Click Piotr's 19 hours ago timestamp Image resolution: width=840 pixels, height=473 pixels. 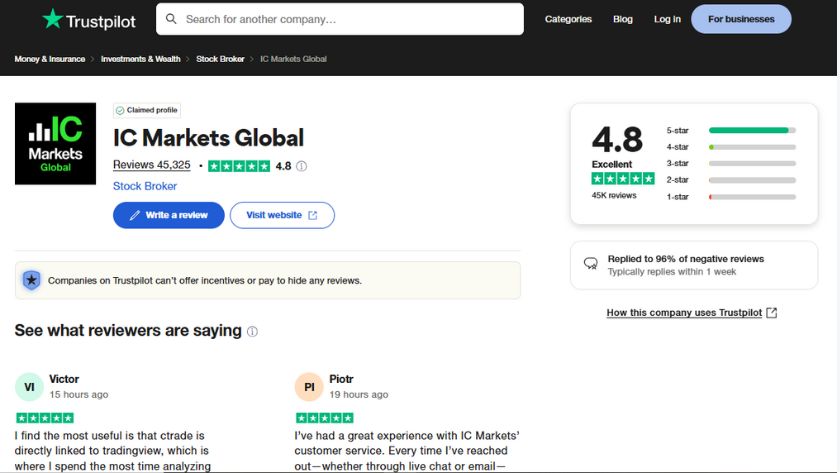(359, 395)
